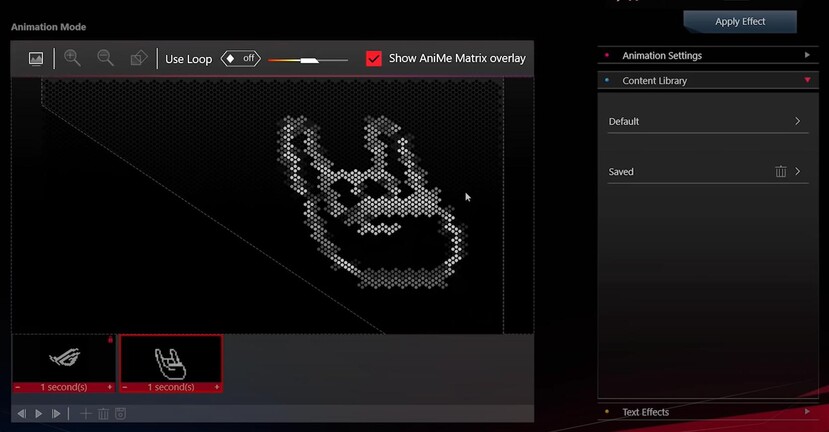Zoom in on the matrix canvas
829x432 pixels.
72,58
